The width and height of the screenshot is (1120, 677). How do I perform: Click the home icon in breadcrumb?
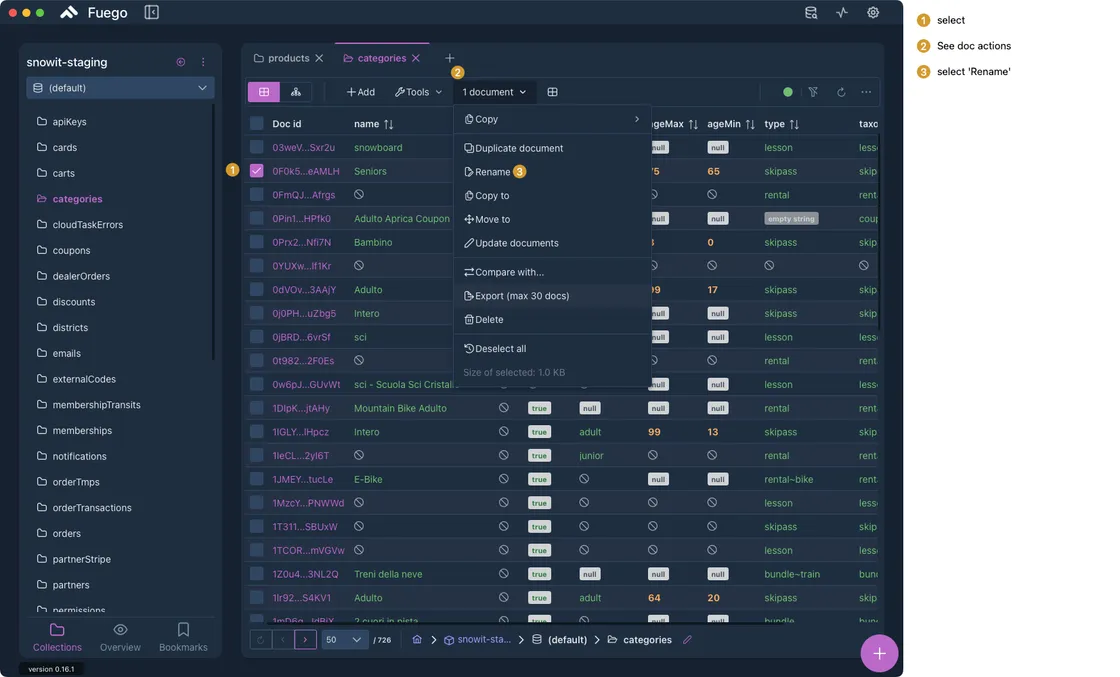[417, 640]
